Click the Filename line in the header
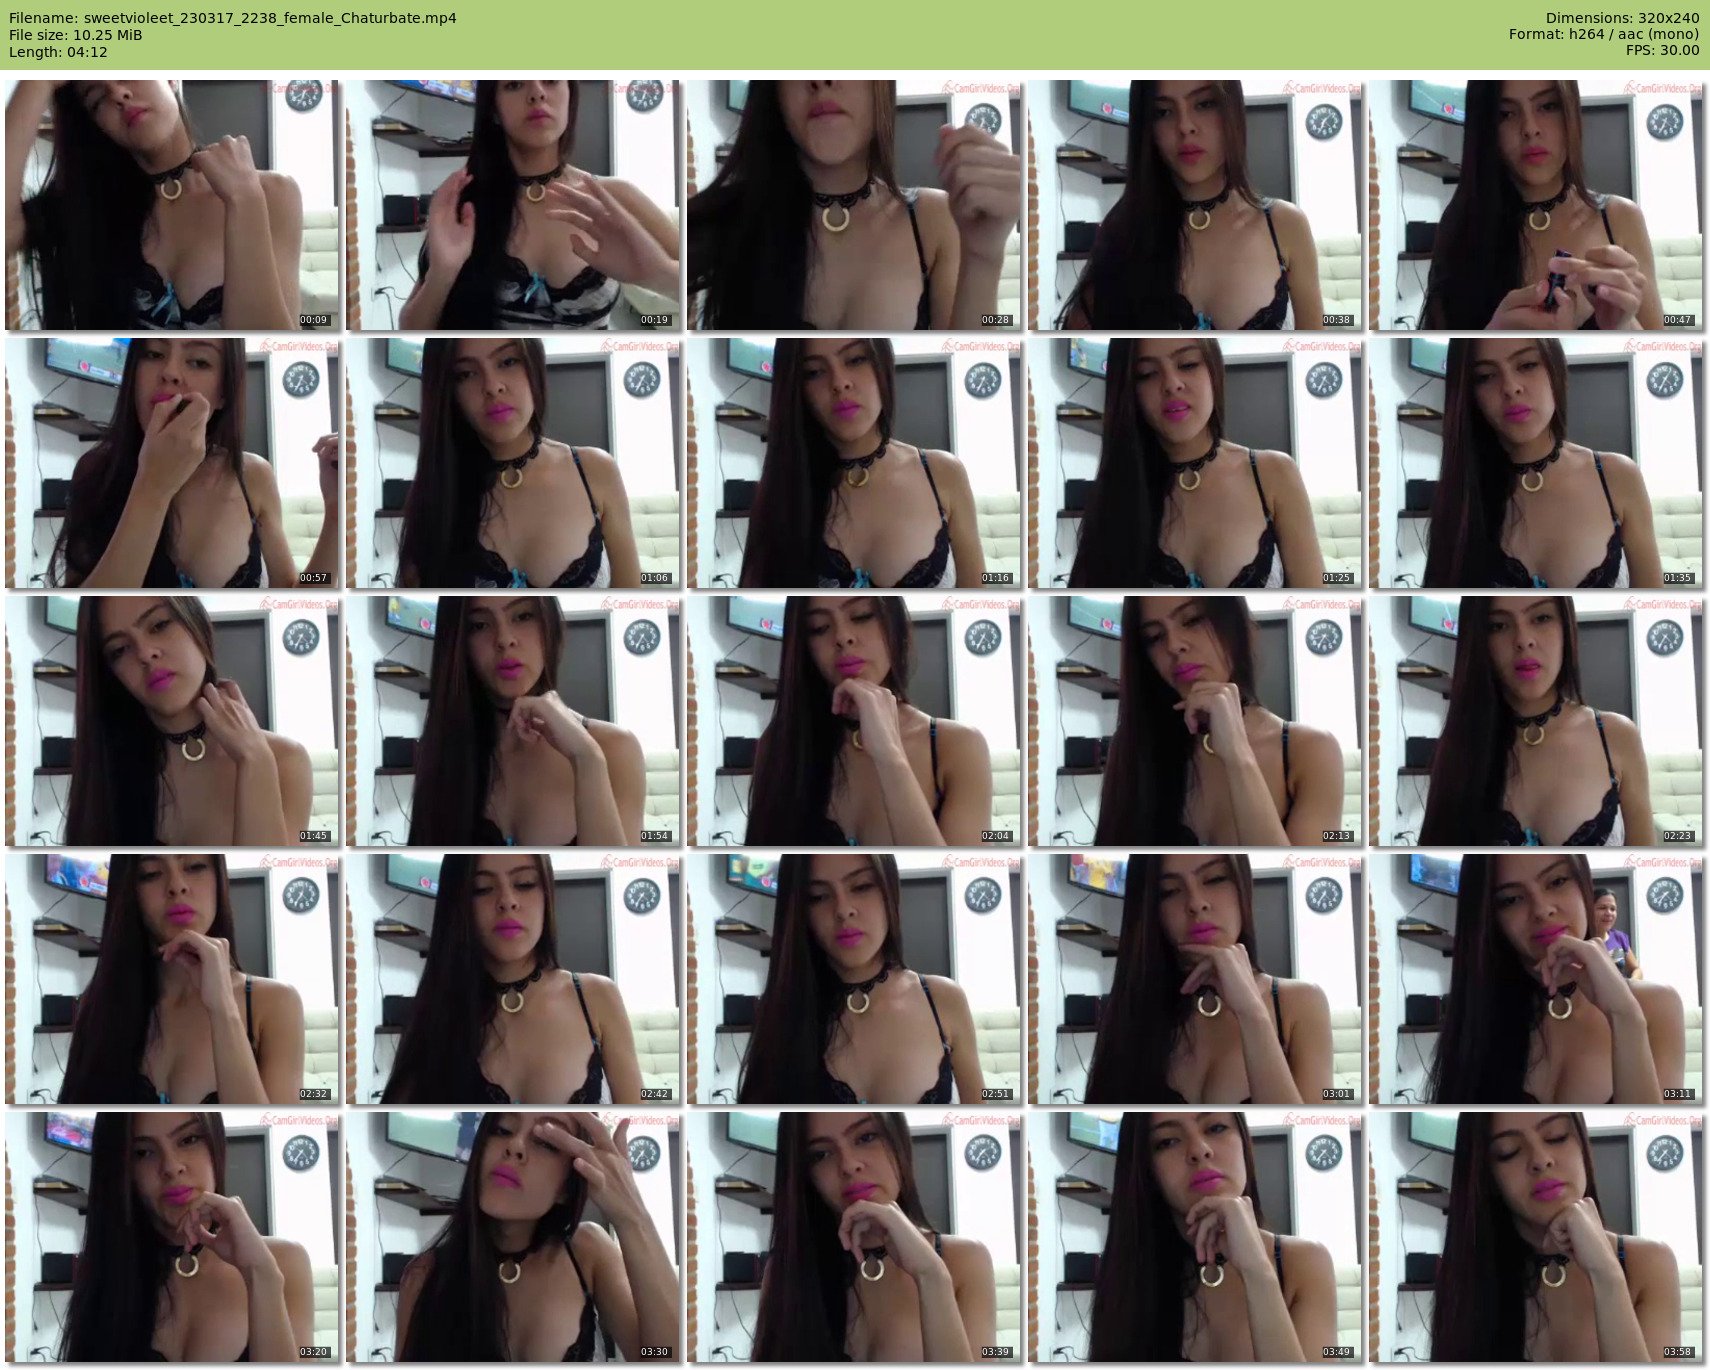Image resolution: width=1710 pixels, height=1370 pixels. [x=233, y=18]
